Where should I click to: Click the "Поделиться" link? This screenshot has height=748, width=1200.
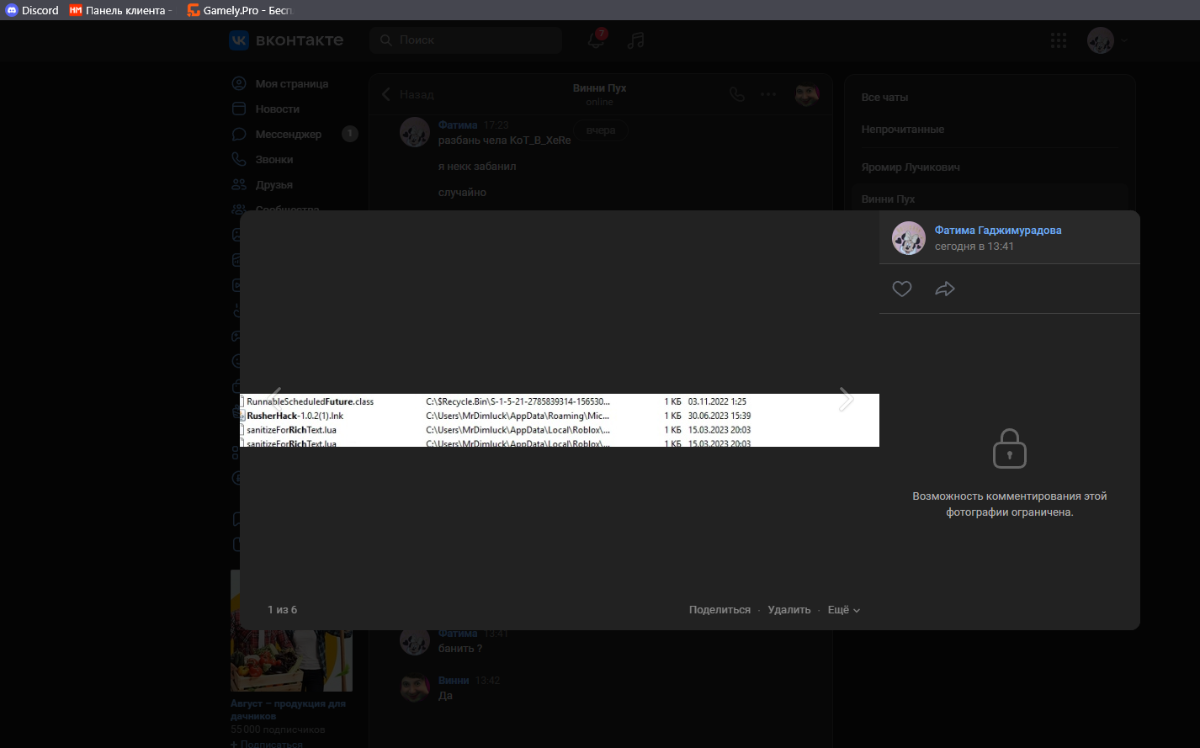point(719,610)
